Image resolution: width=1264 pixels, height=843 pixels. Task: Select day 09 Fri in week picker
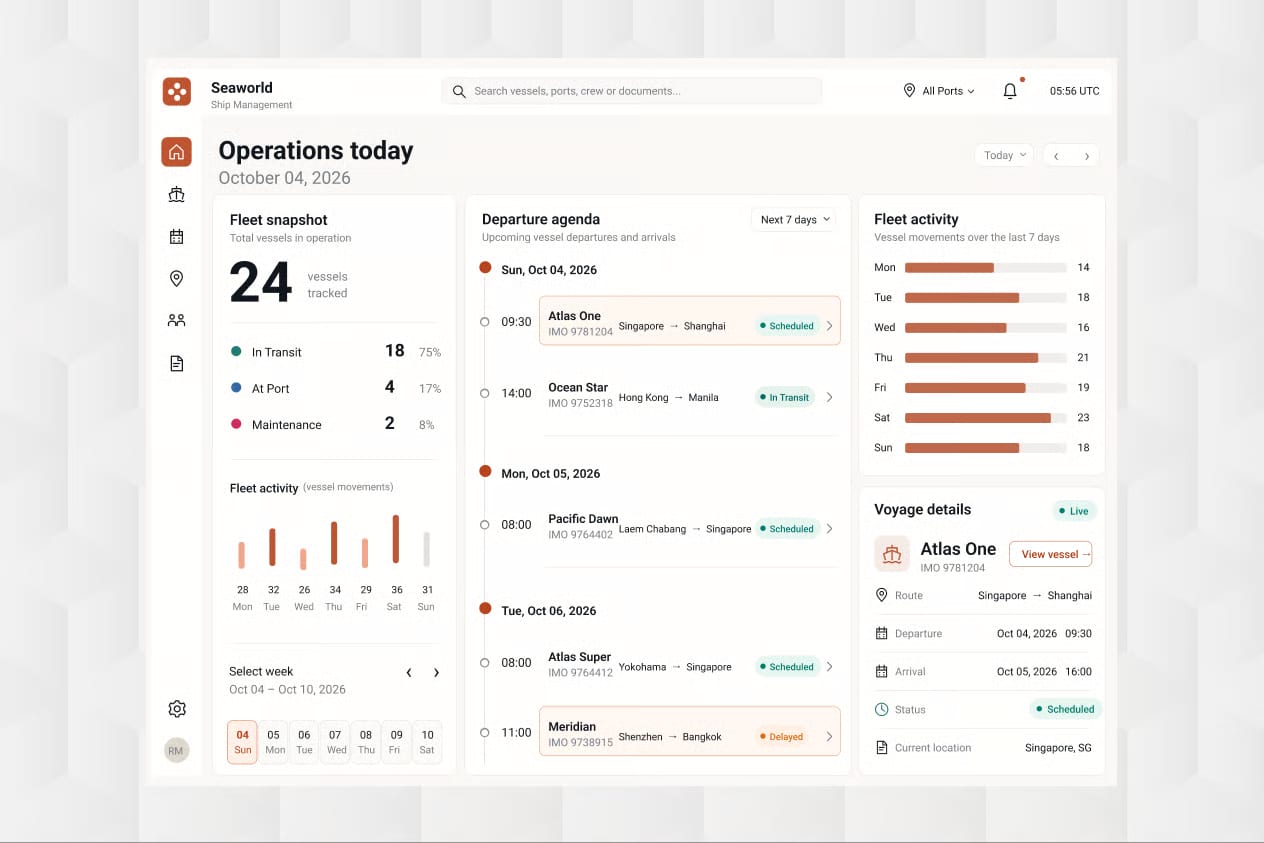(x=397, y=742)
